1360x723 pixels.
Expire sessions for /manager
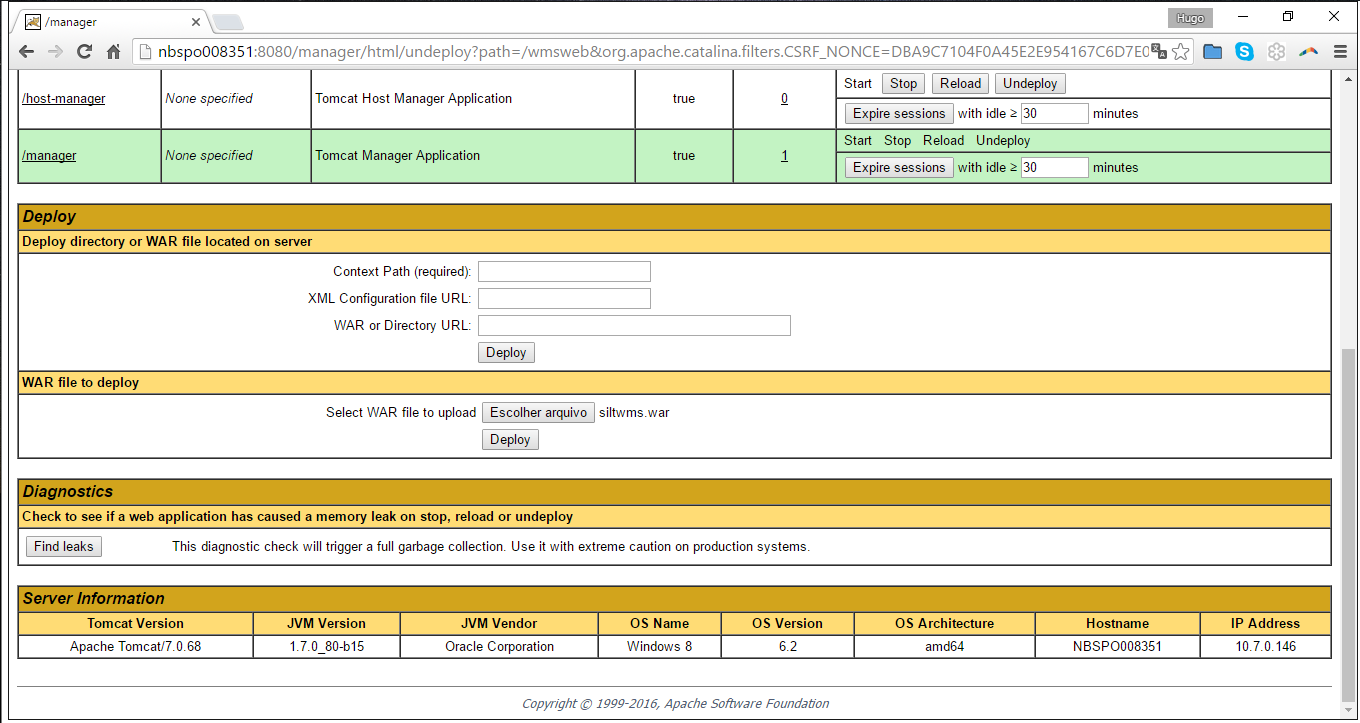899,168
